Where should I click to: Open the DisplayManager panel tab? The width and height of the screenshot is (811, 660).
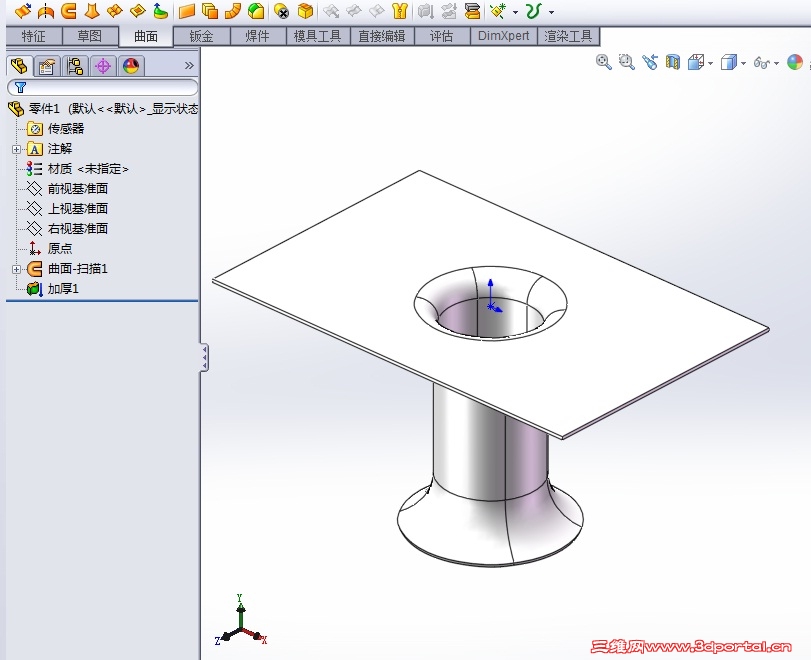[131, 66]
